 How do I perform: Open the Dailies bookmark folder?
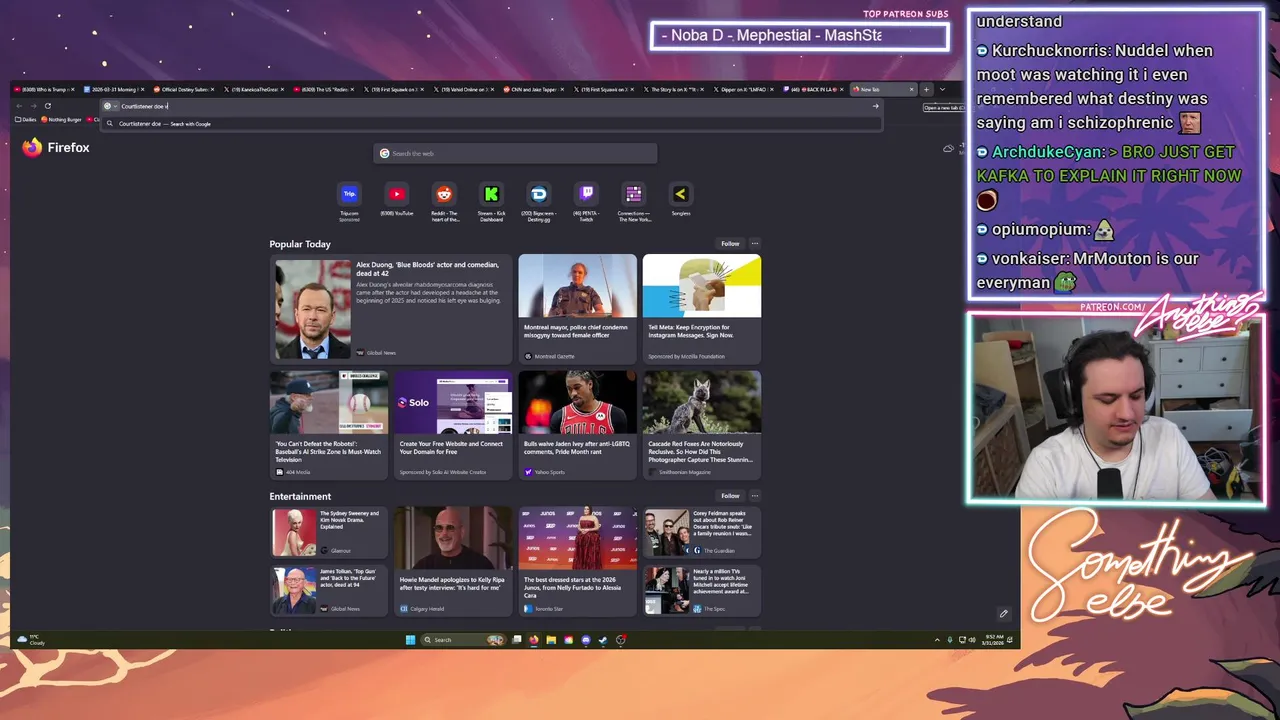(25, 119)
